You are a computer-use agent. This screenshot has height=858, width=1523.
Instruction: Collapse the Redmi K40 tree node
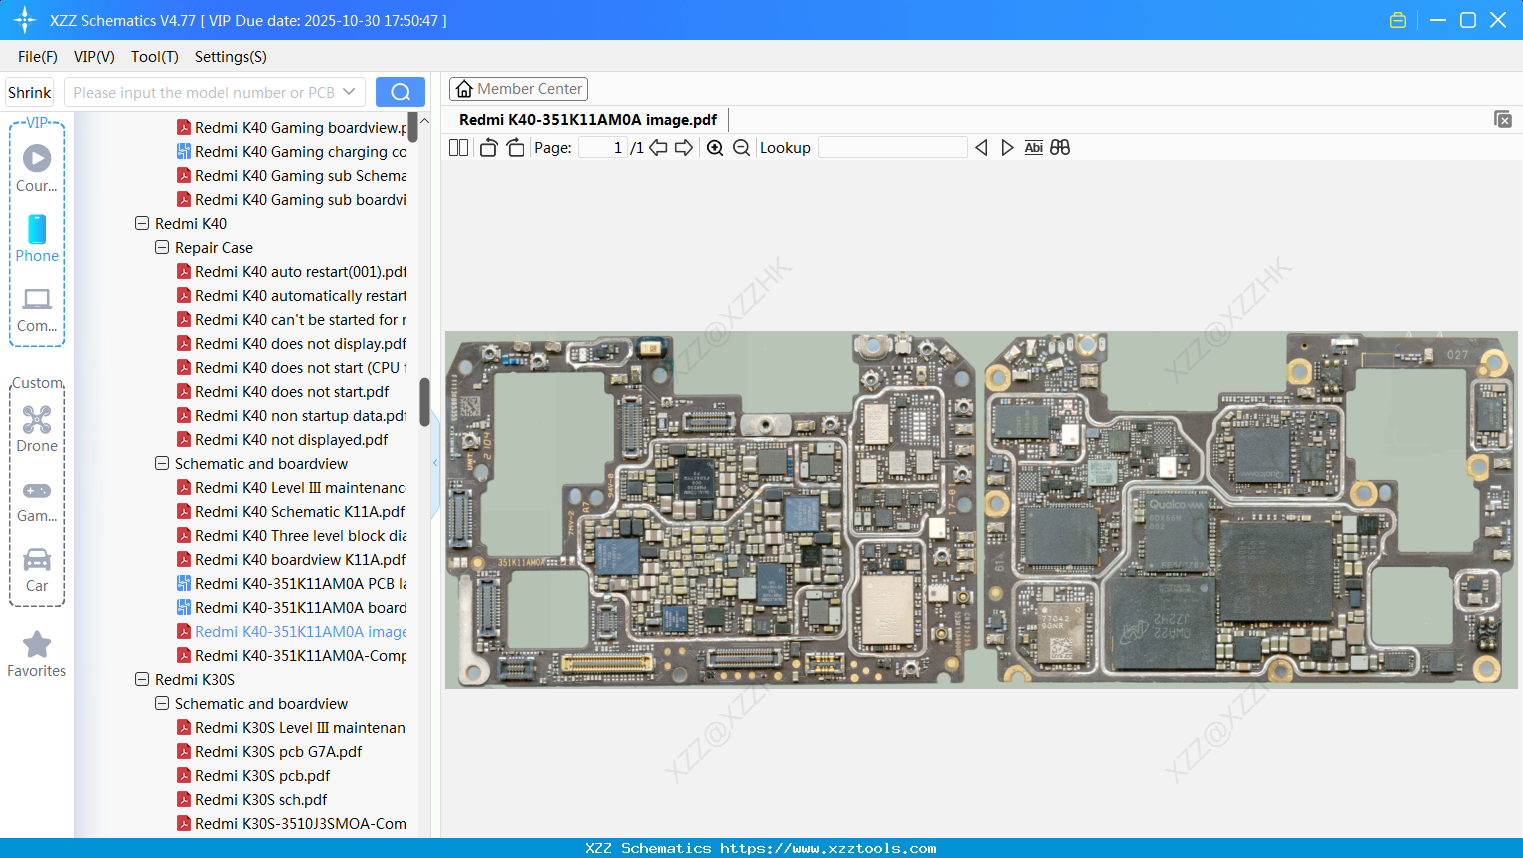[x=142, y=223]
